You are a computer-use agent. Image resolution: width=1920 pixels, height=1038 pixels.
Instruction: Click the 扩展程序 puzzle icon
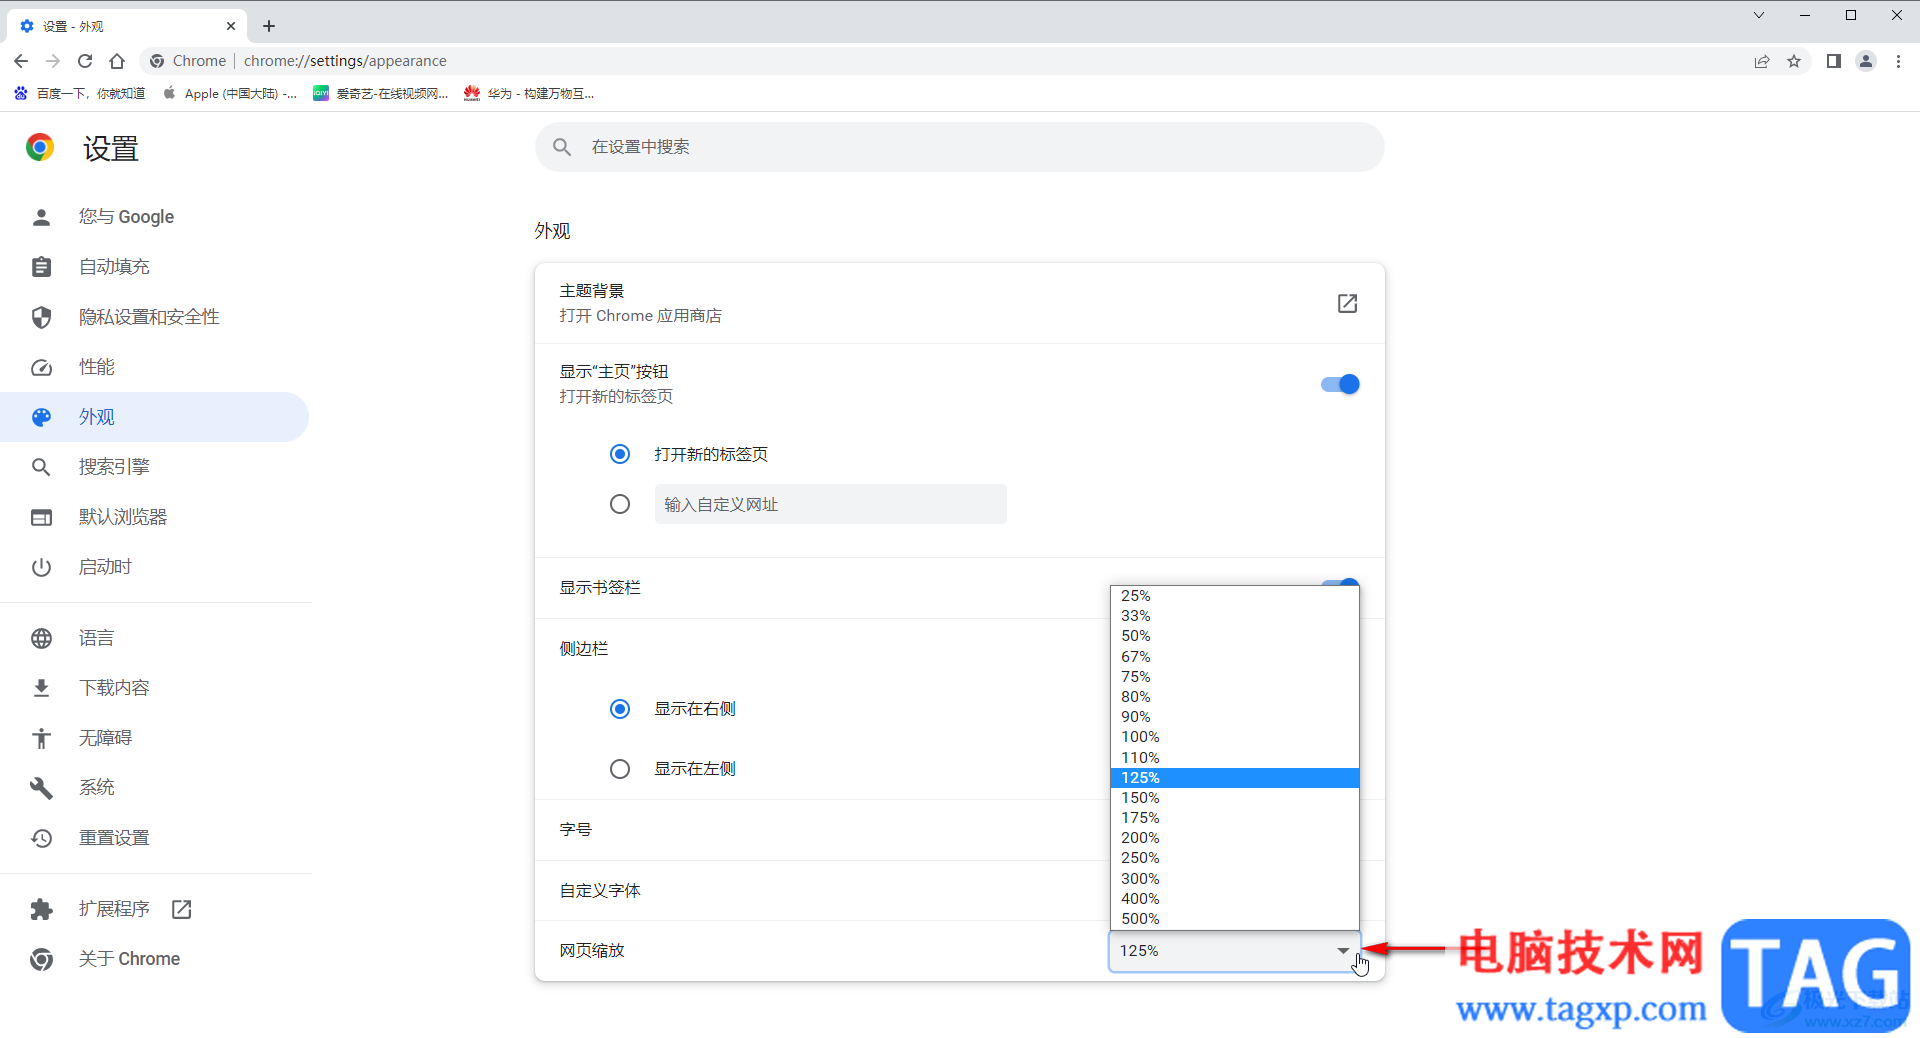[41, 909]
